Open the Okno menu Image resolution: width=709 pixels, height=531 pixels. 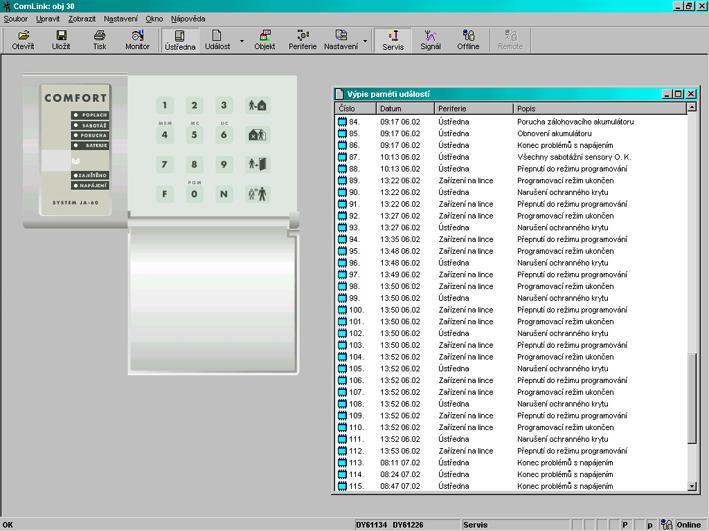(154, 19)
